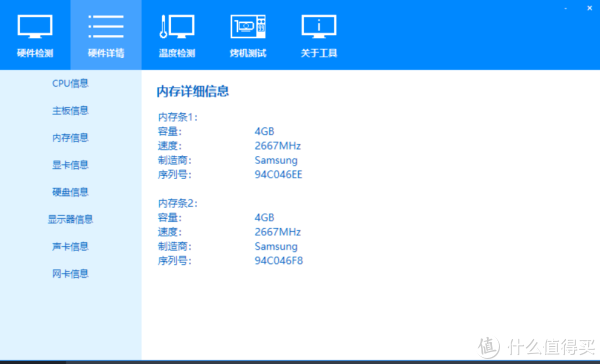The image size is (600, 364).
Task: Select the 硬件详情 list icon
Action: point(106,26)
